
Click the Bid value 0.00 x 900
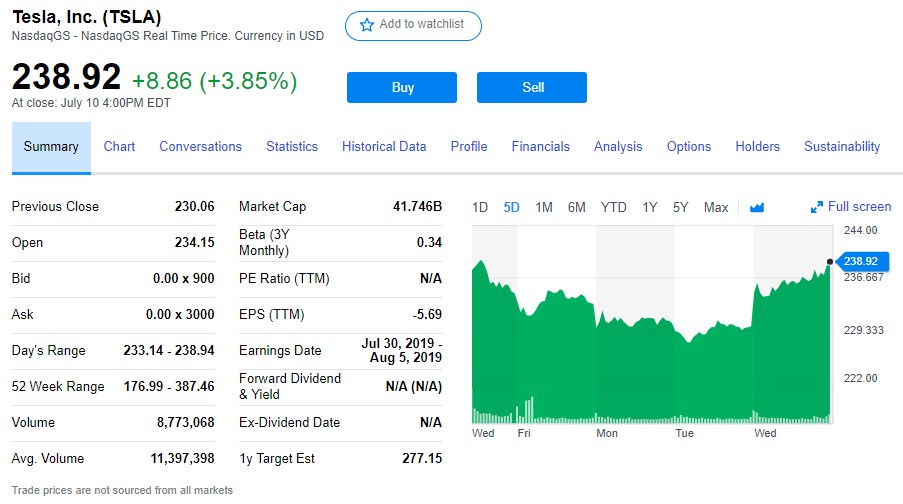[184, 278]
